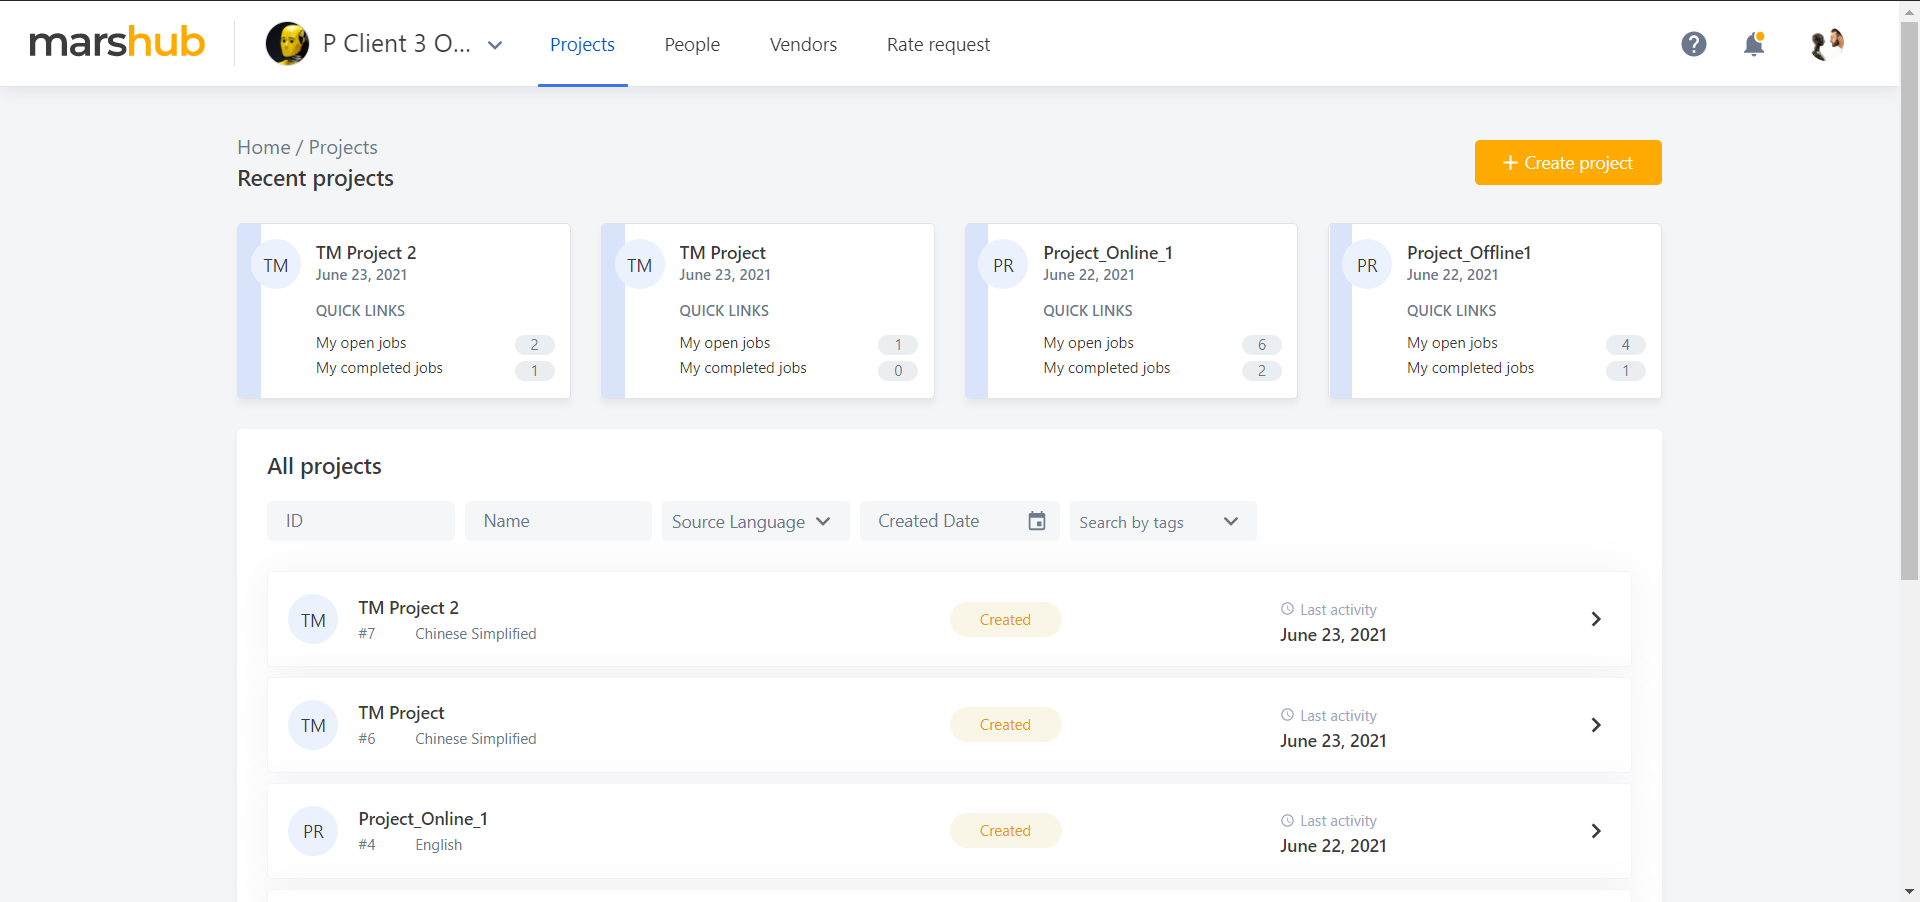Click the open jobs count 4 badge
This screenshot has height=902, width=1920.
tap(1626, 345)
